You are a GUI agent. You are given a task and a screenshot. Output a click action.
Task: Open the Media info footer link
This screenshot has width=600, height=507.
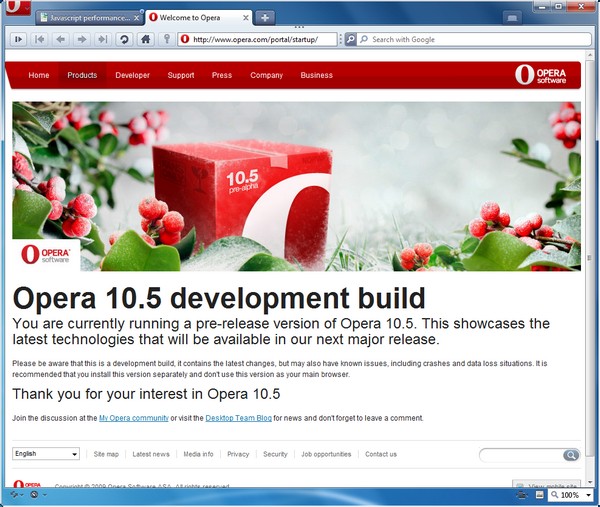198,454
